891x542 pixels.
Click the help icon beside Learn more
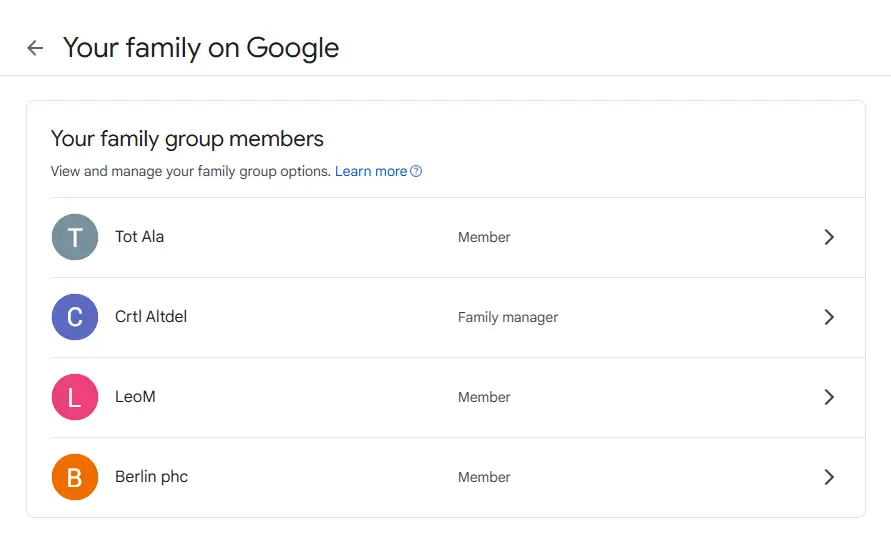[x=416, y=171]
